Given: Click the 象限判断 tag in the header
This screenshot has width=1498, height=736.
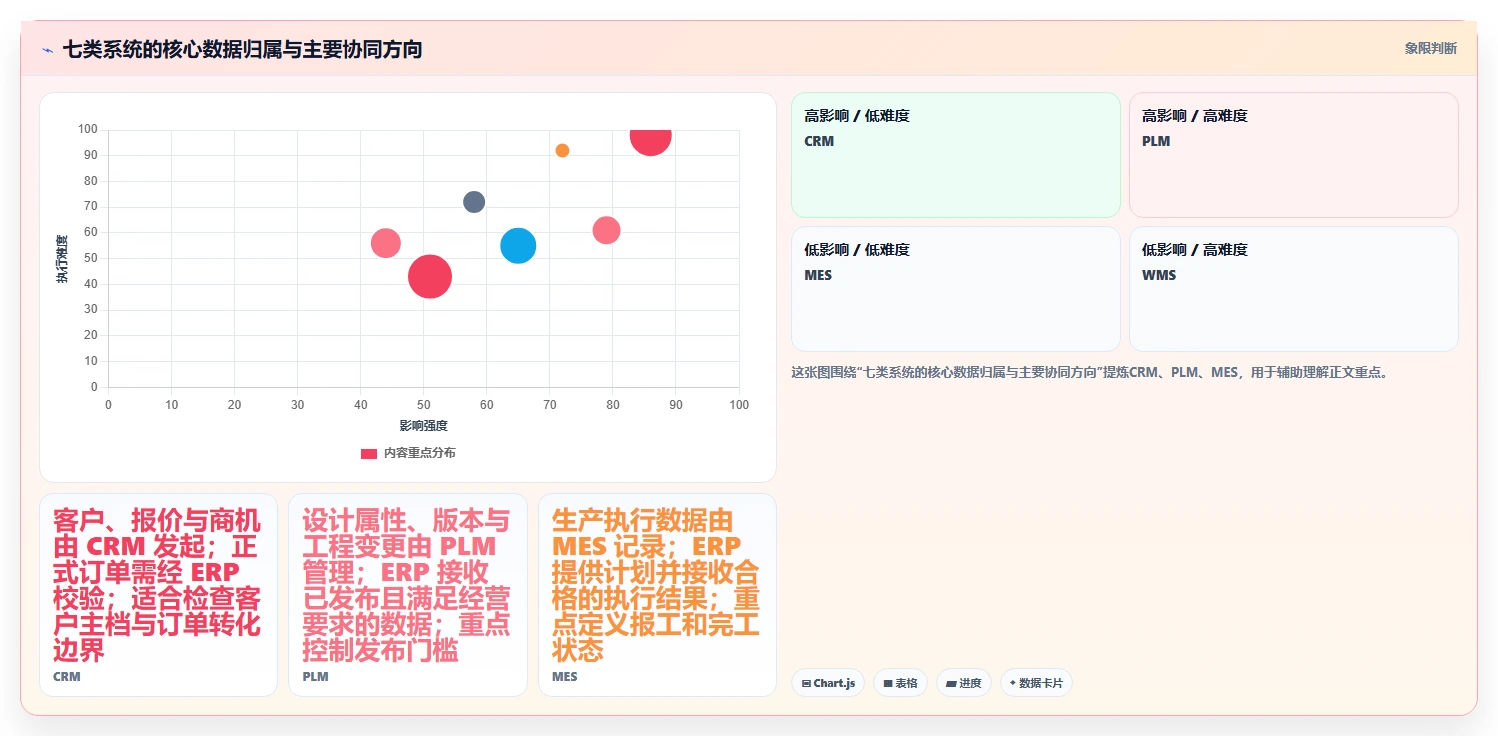Looking at the screenshot, I should [x=1430, y=48].
